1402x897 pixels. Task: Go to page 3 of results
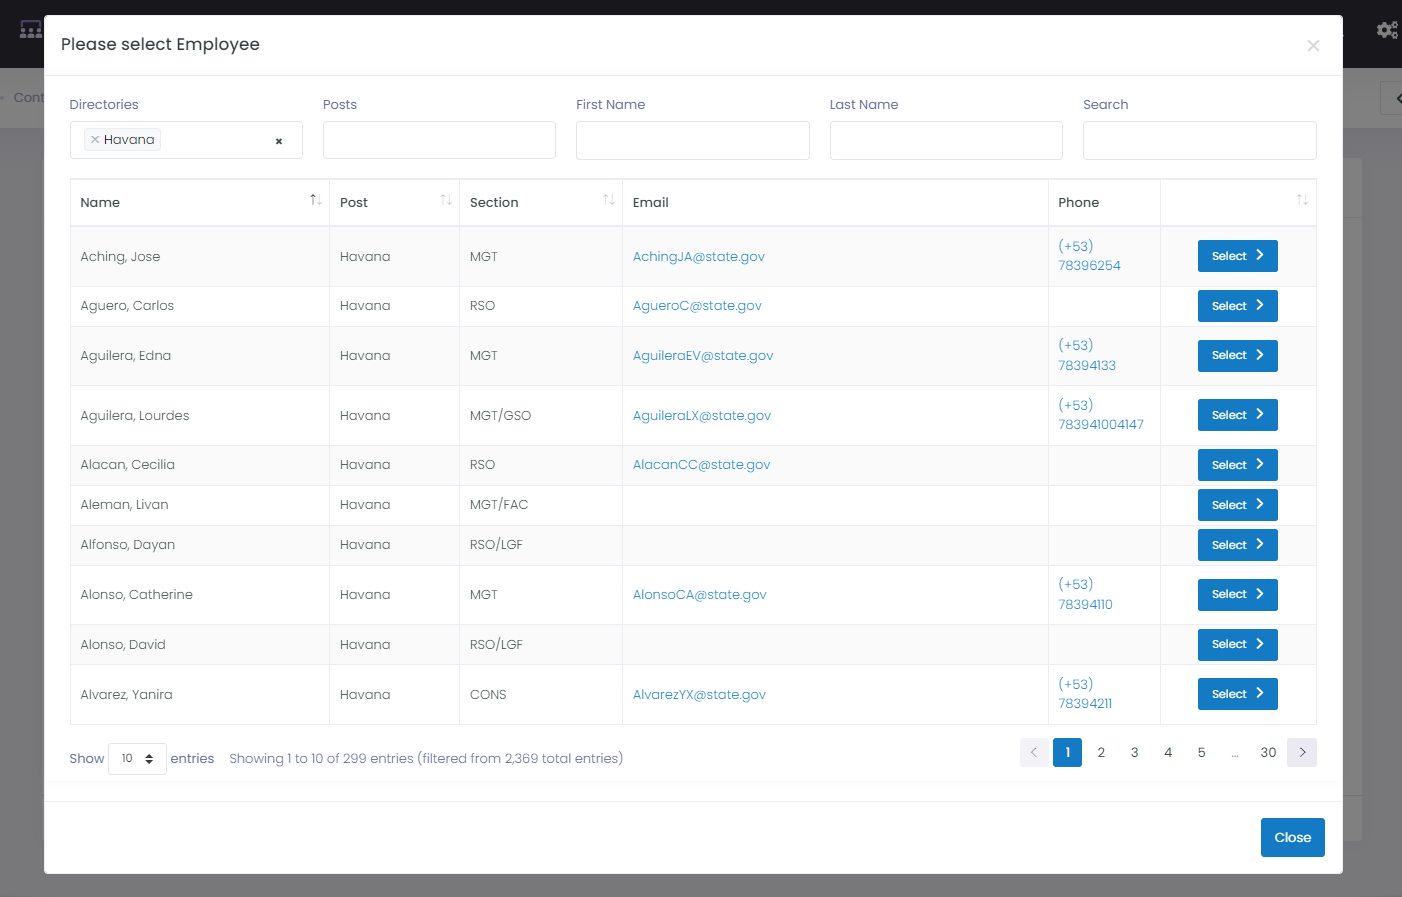click(x=1134, y=752)
